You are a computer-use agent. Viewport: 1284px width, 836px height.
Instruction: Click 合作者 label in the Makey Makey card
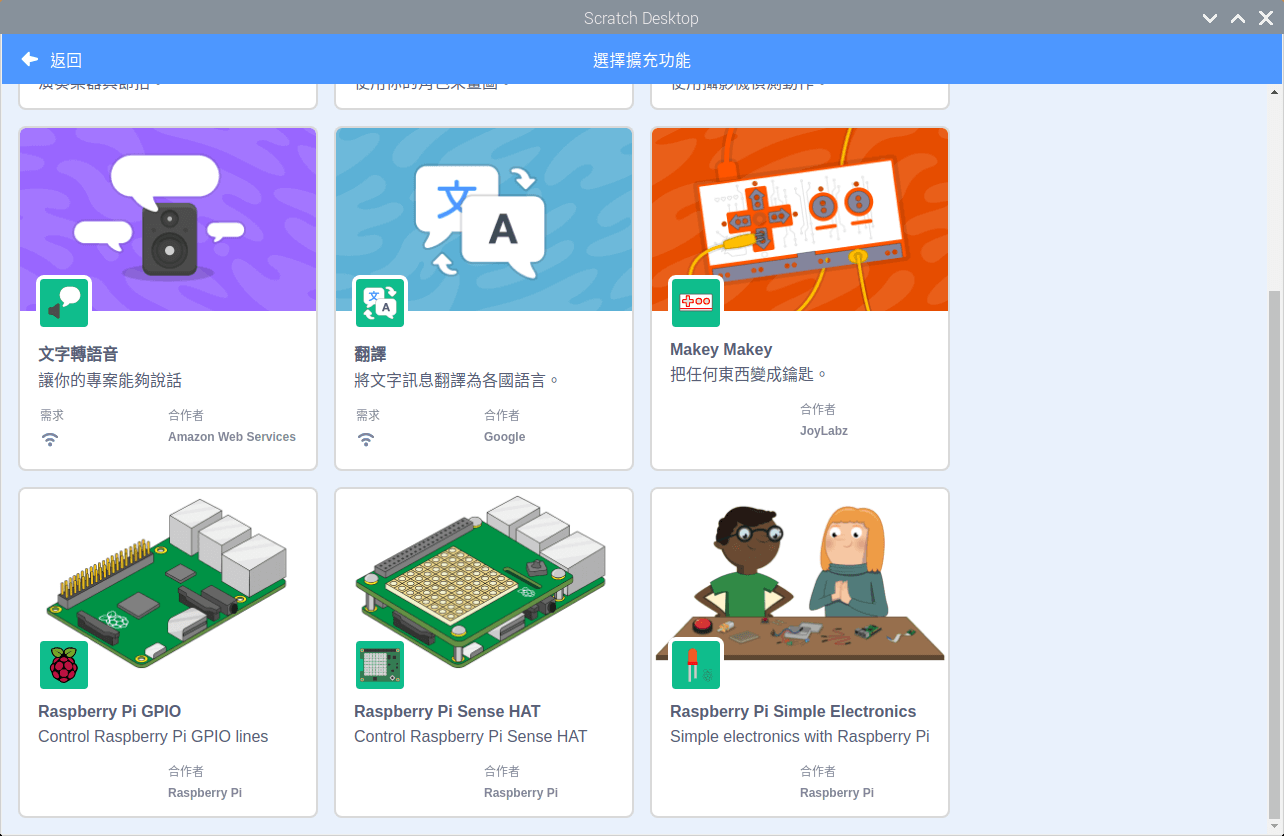coord(818,409)
